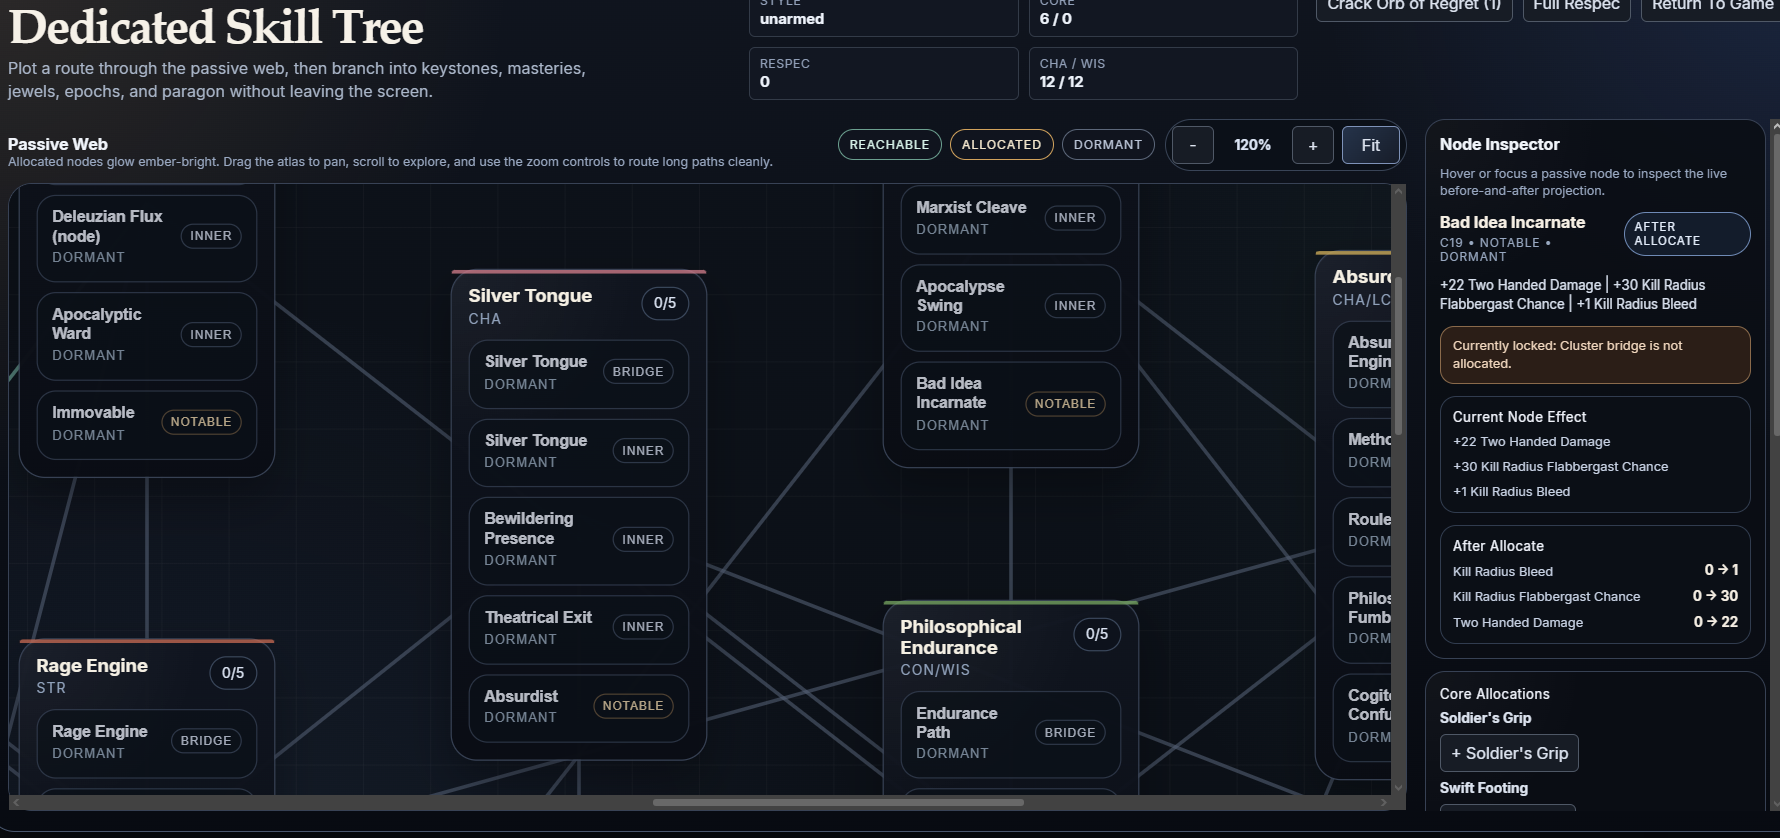Viewport: 1780px width, 838px height.
Task: Click the AFTER ALLOCATE badge in inspector
Action: click(1687, 234)
